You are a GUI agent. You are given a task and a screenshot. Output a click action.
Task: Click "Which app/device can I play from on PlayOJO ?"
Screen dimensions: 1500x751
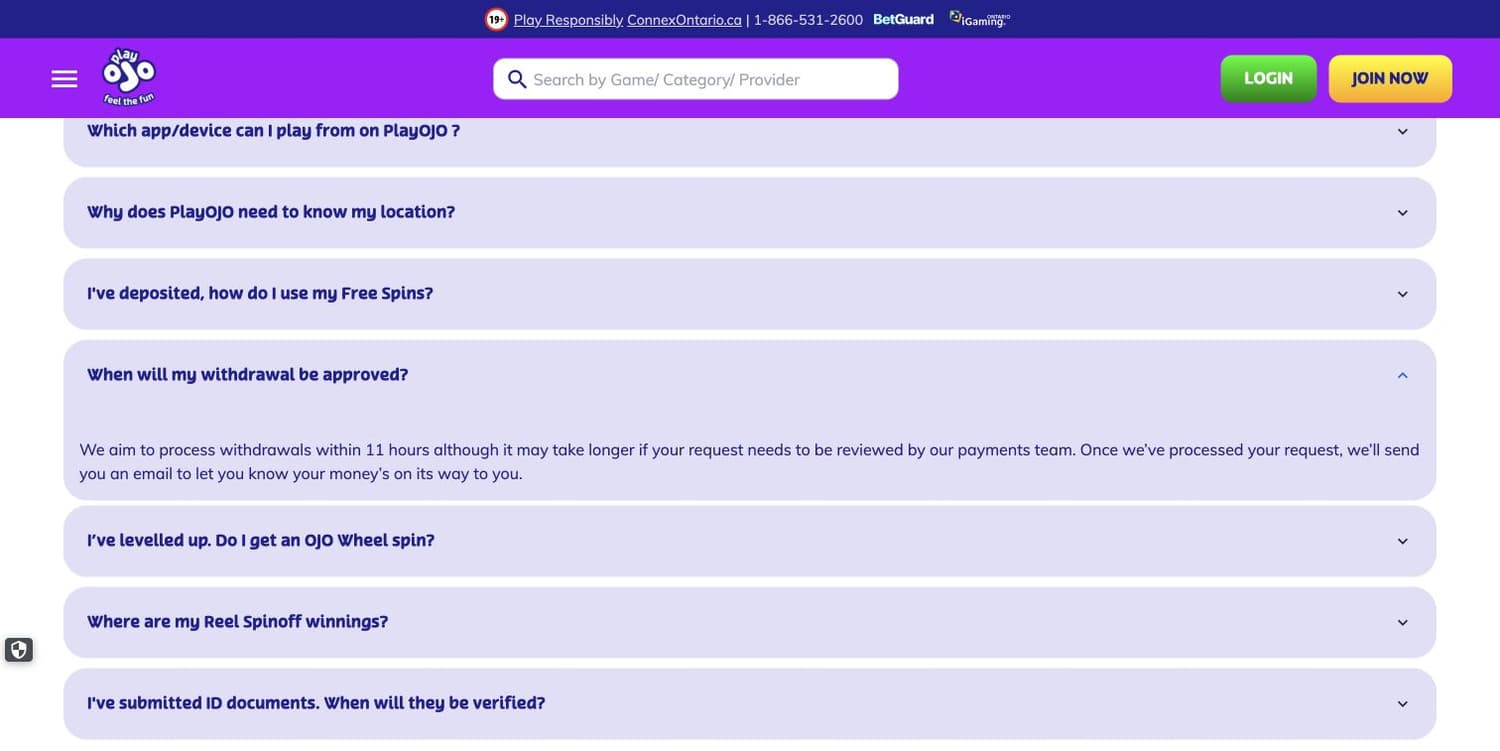point(273,131)
